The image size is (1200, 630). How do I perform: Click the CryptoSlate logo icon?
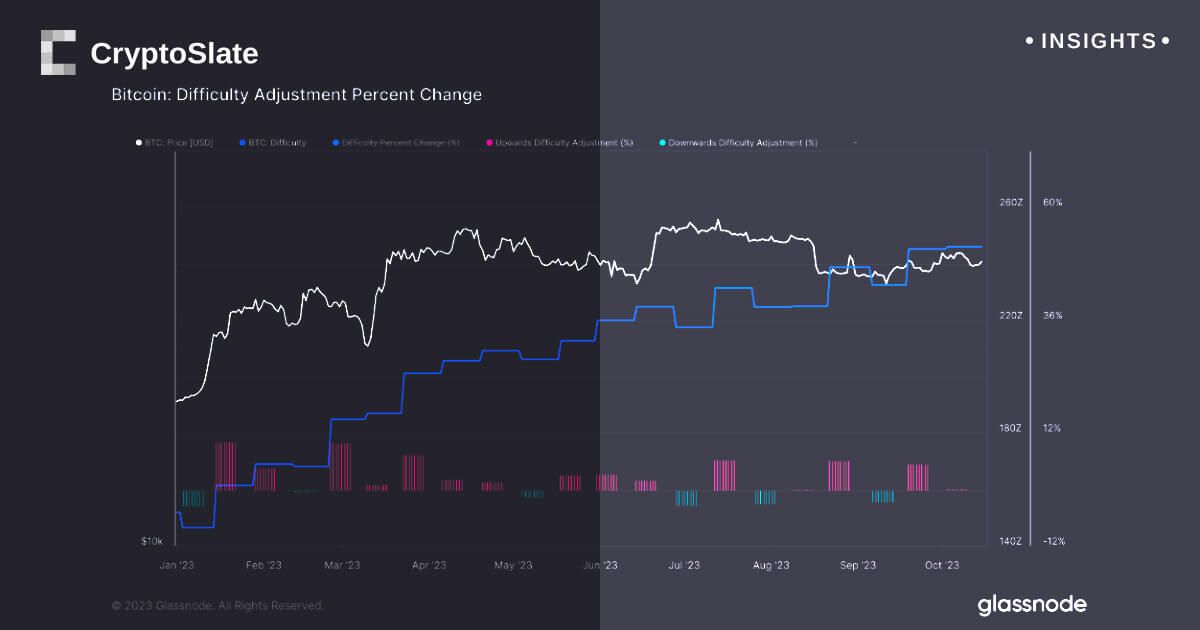58,52
